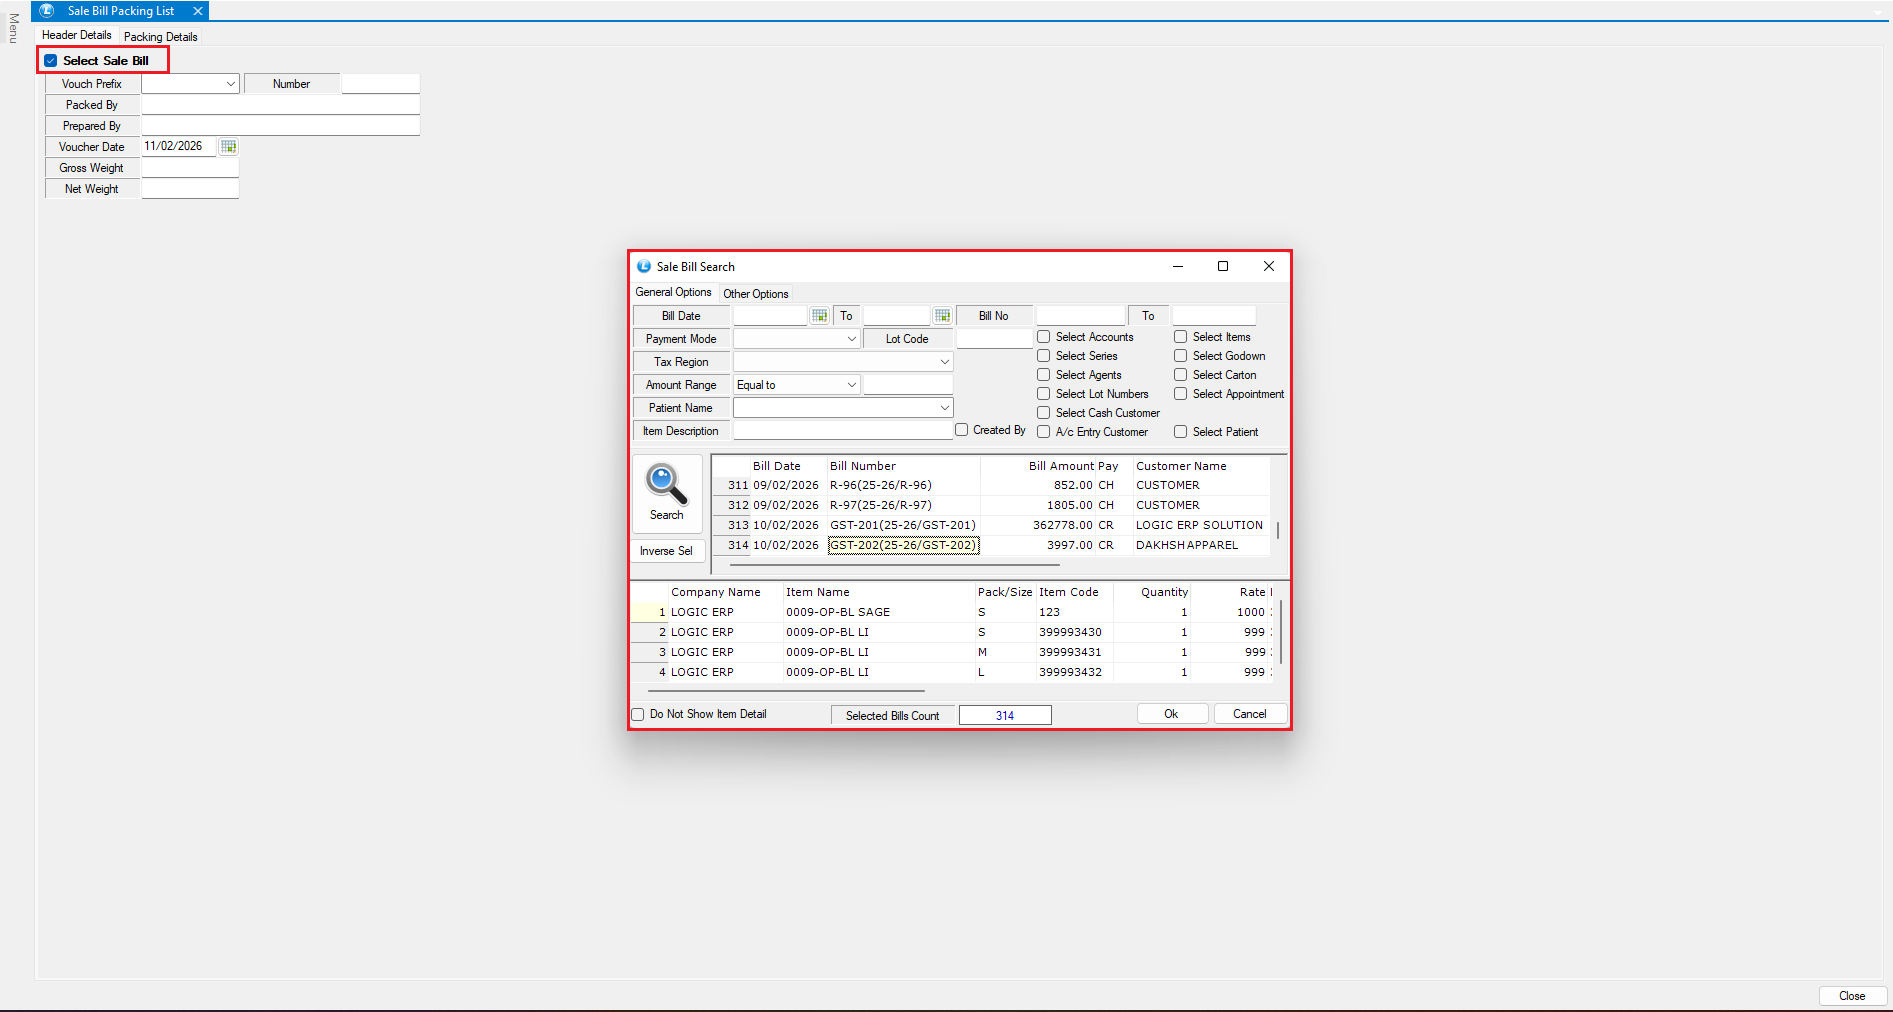Click the magnifier Search icon button
Viewport: 1893px width, 1012px height.
666,492
